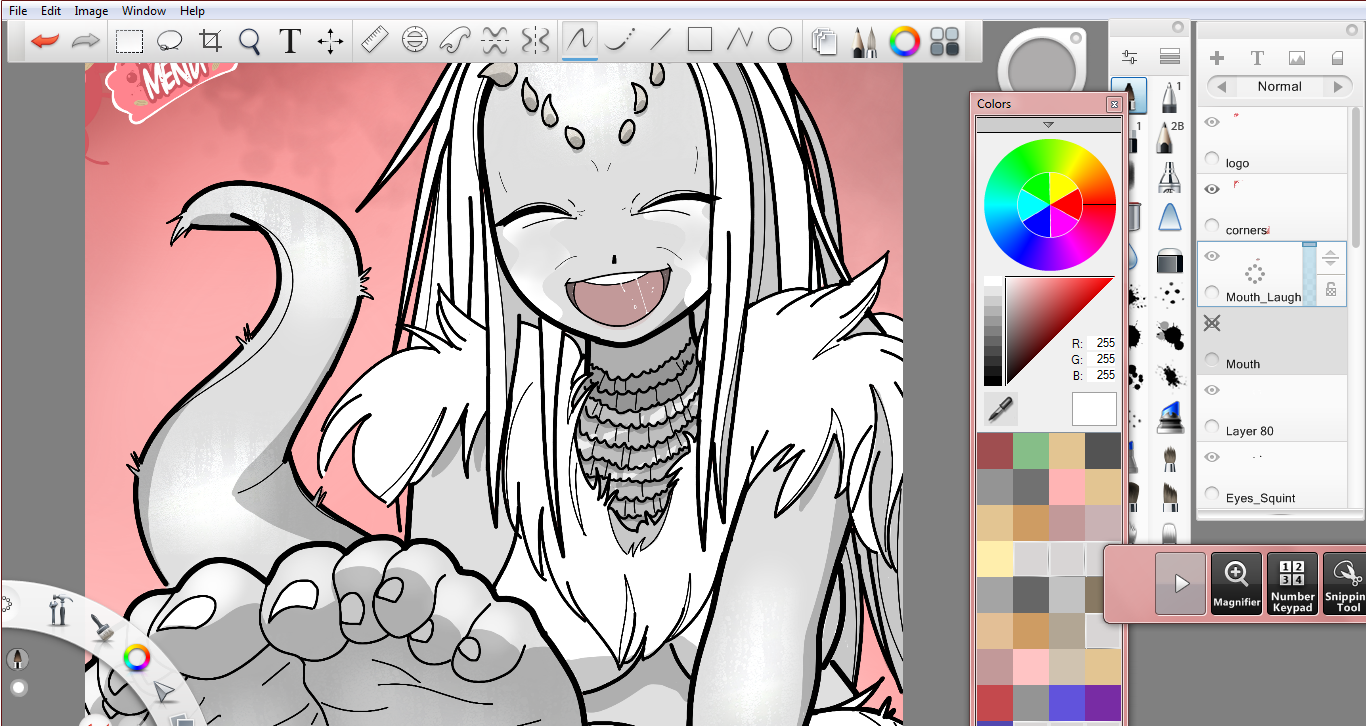Enable the Ruler guide

374,41
